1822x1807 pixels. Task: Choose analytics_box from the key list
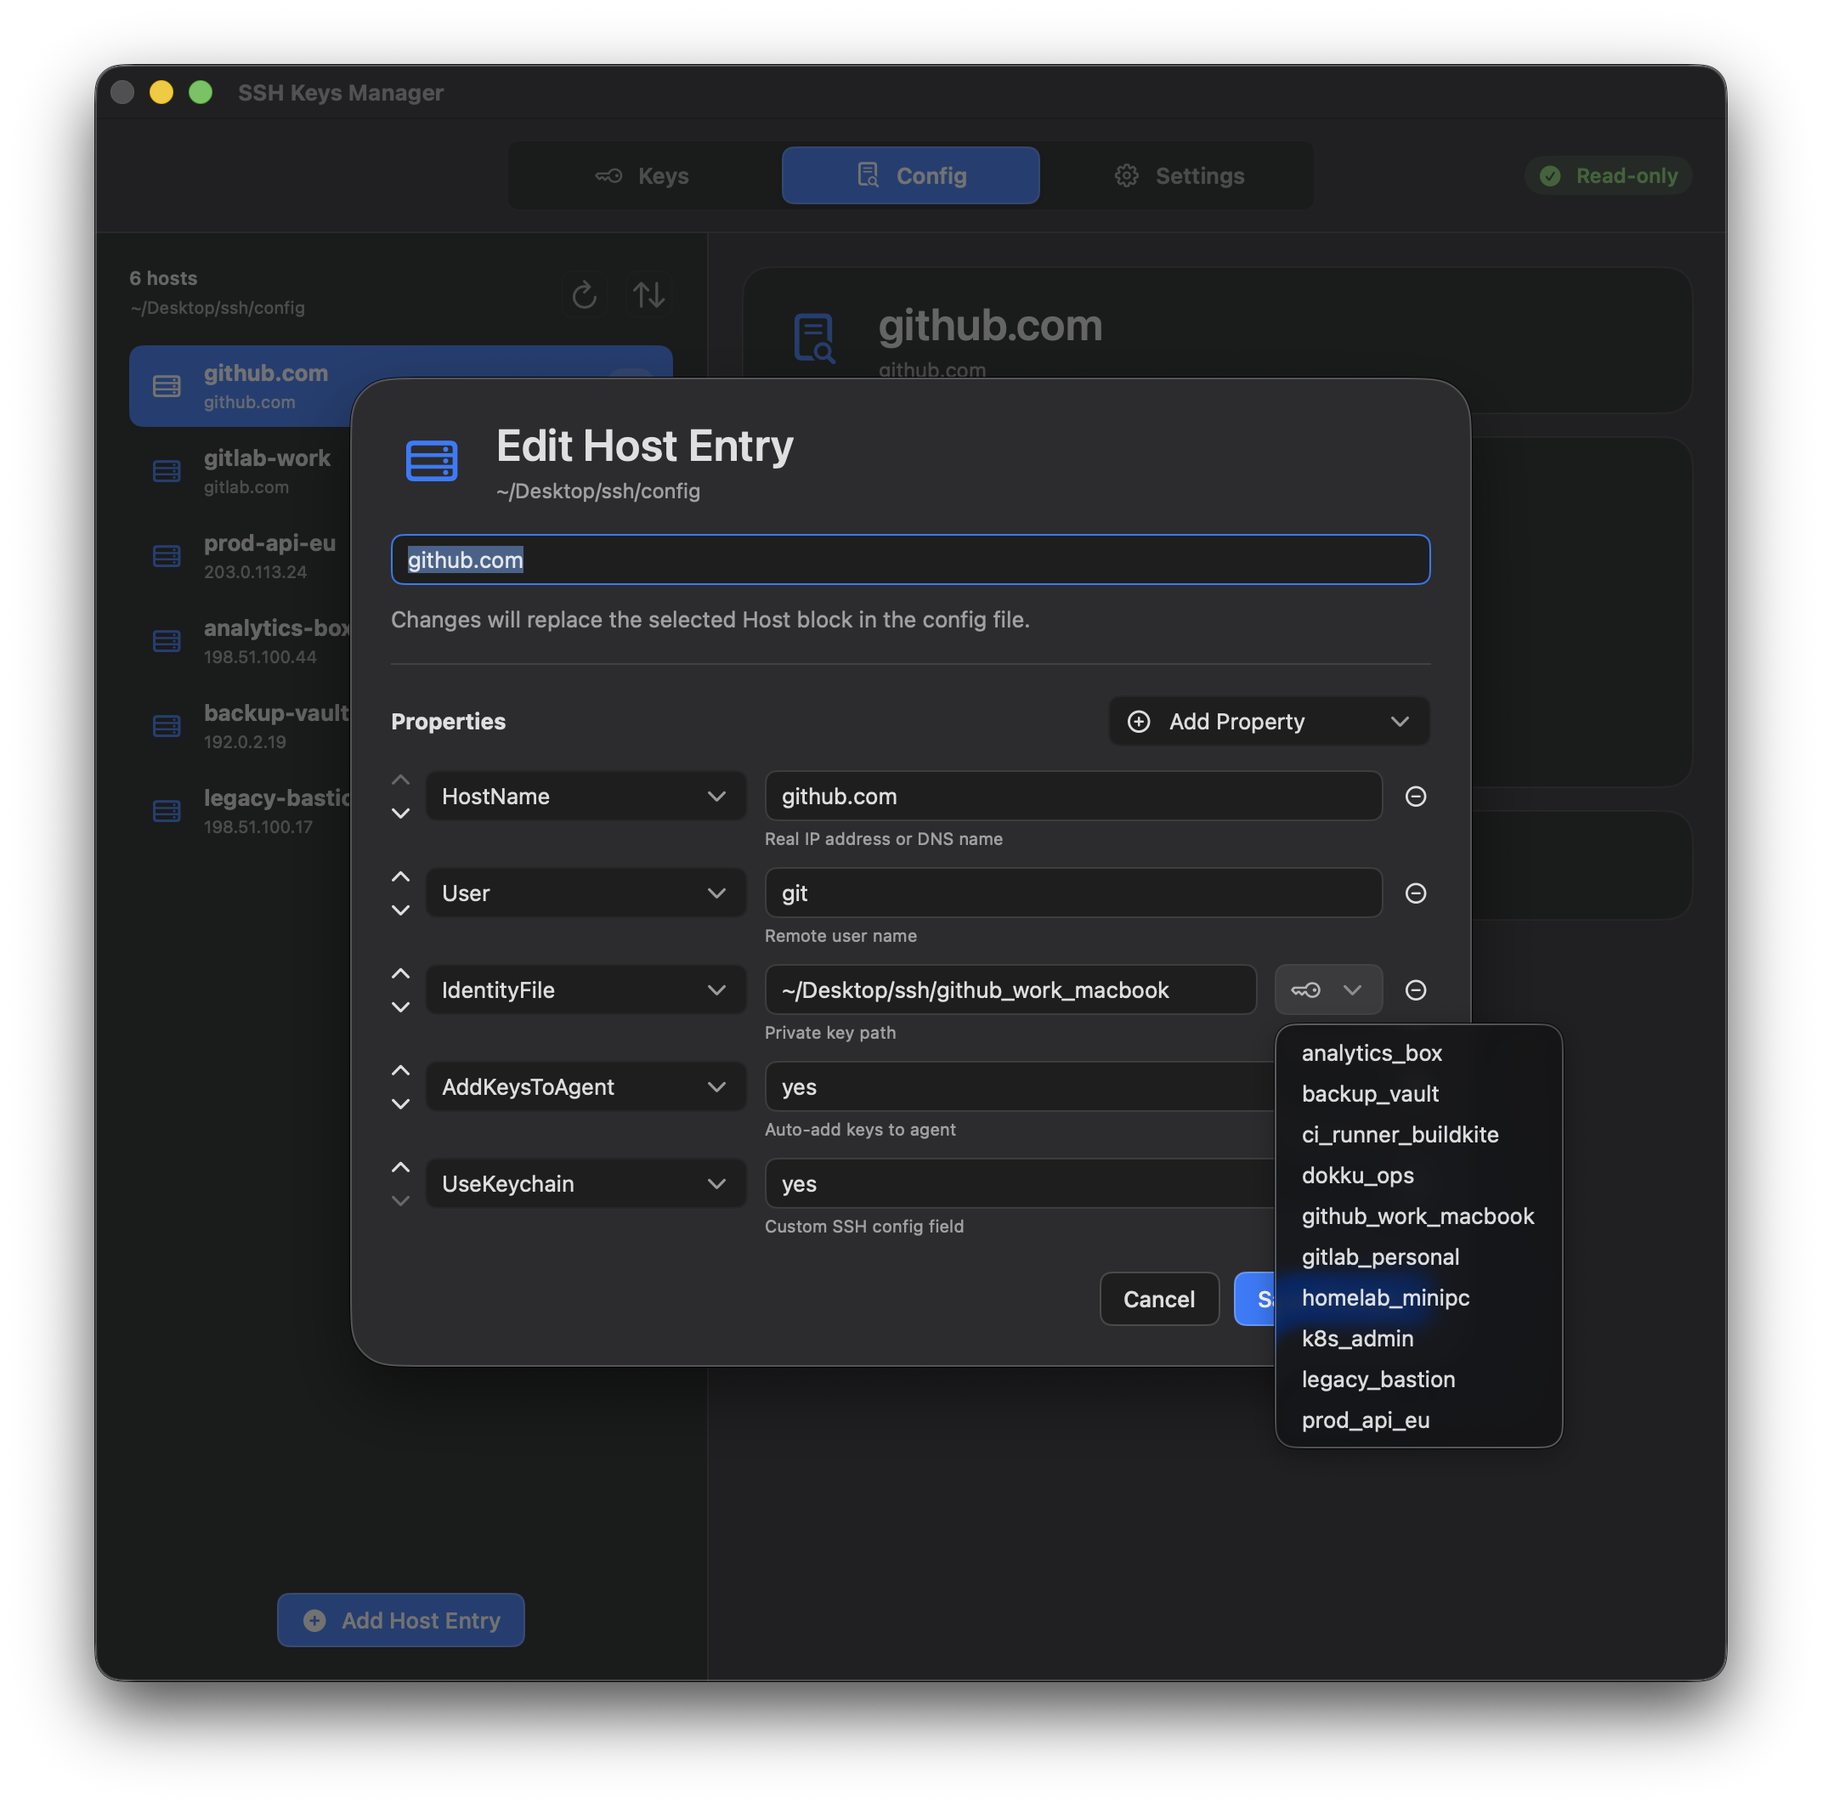1418,1053
